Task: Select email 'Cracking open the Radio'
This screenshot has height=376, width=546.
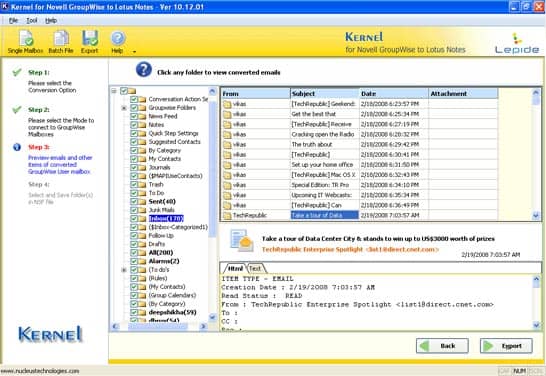Action: [x=323, y=134]
